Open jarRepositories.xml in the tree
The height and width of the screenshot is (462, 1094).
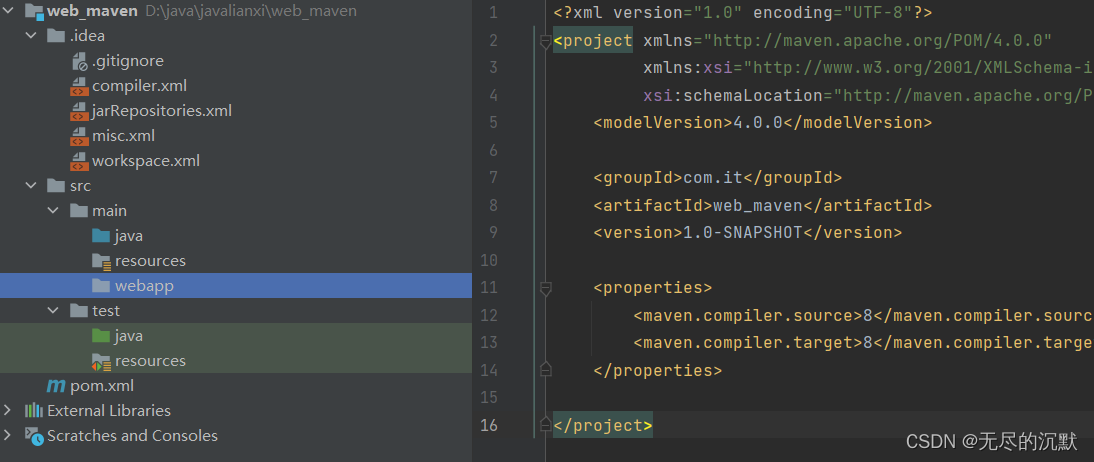(x=162, y=112)
